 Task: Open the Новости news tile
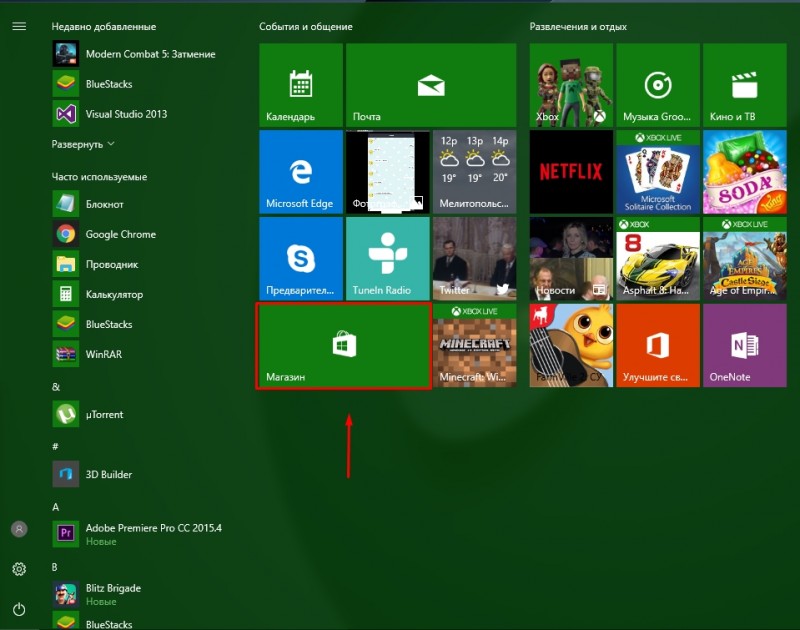tap(571, 258)
